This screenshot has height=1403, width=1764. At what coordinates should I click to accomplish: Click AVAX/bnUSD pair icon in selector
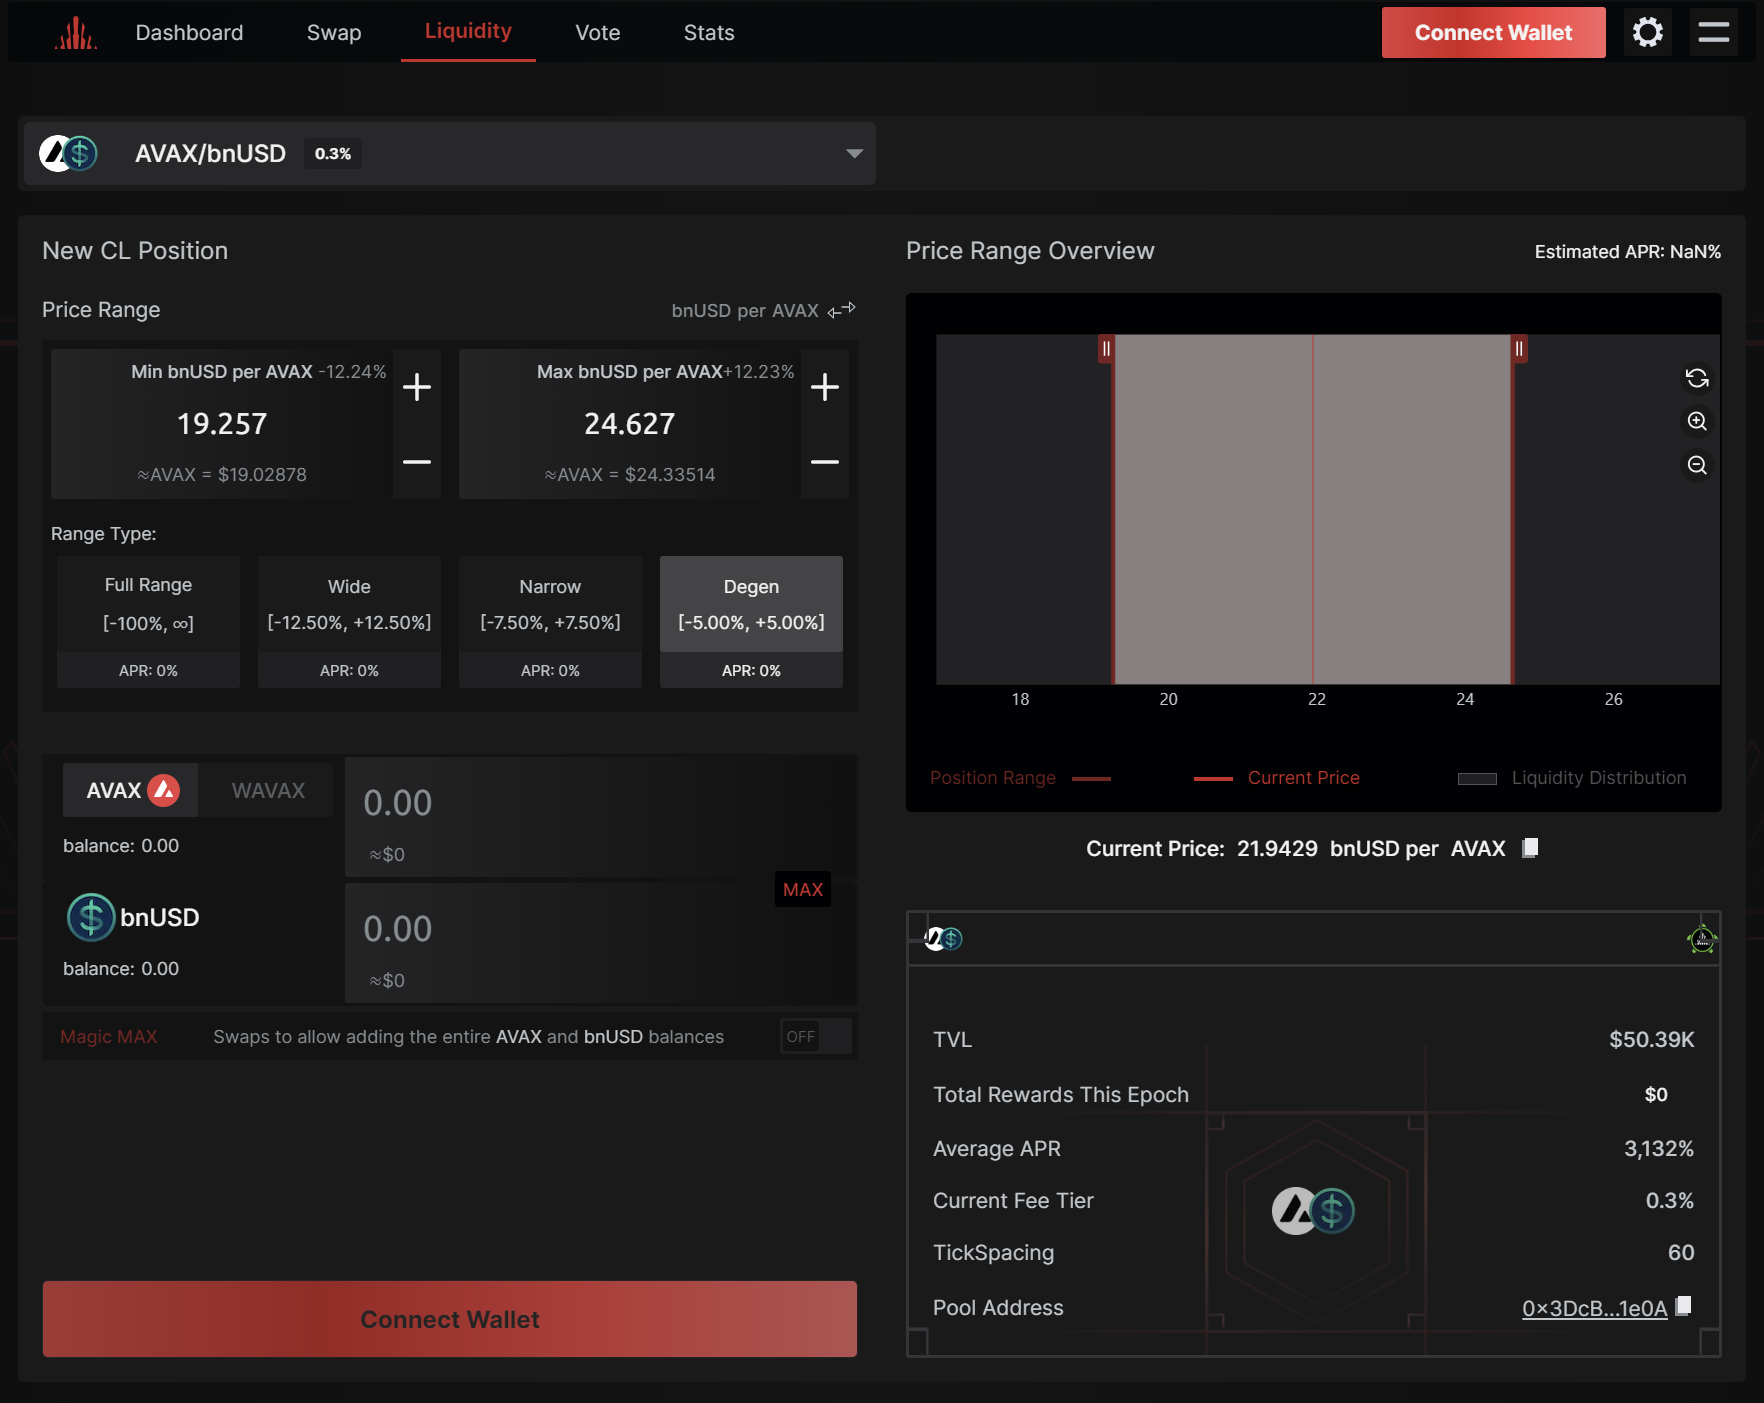68,153
